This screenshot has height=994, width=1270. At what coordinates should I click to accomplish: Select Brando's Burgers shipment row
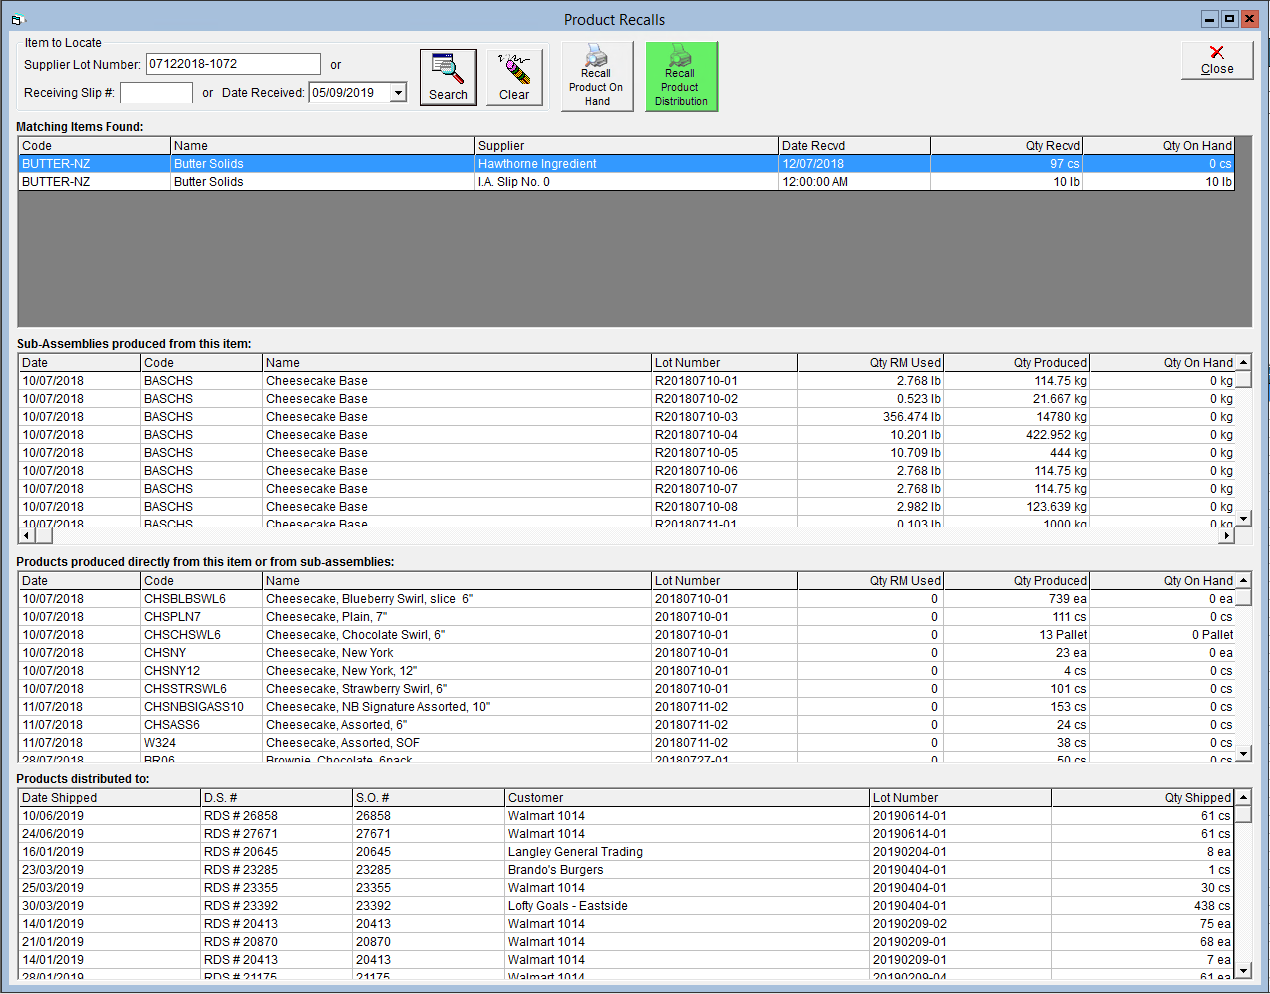[x=626, y=870]
